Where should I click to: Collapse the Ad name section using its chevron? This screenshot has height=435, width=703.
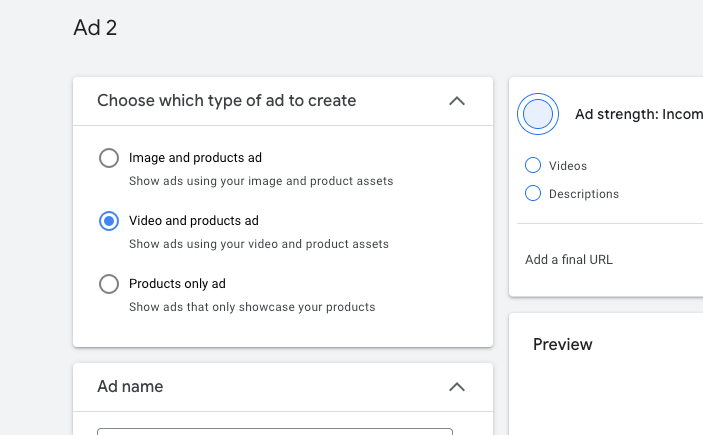tap(457, 387)
